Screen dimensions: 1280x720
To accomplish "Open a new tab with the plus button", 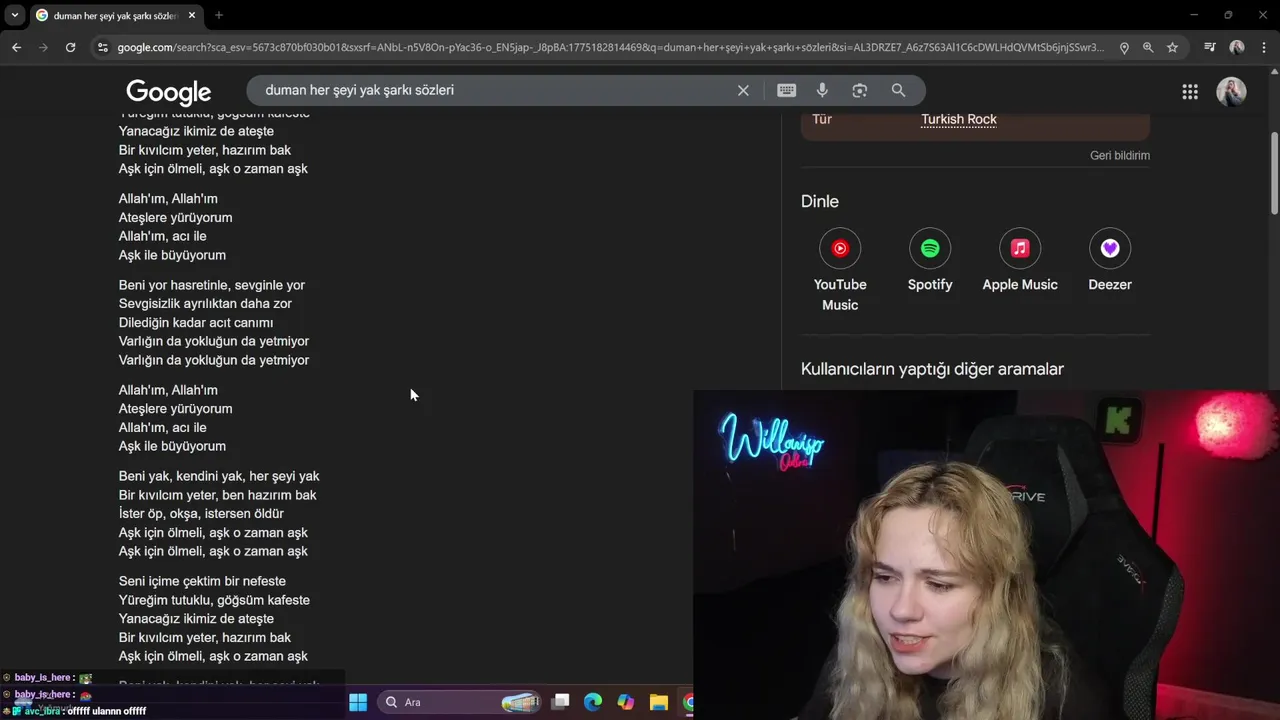I will (x=219, y=15).
